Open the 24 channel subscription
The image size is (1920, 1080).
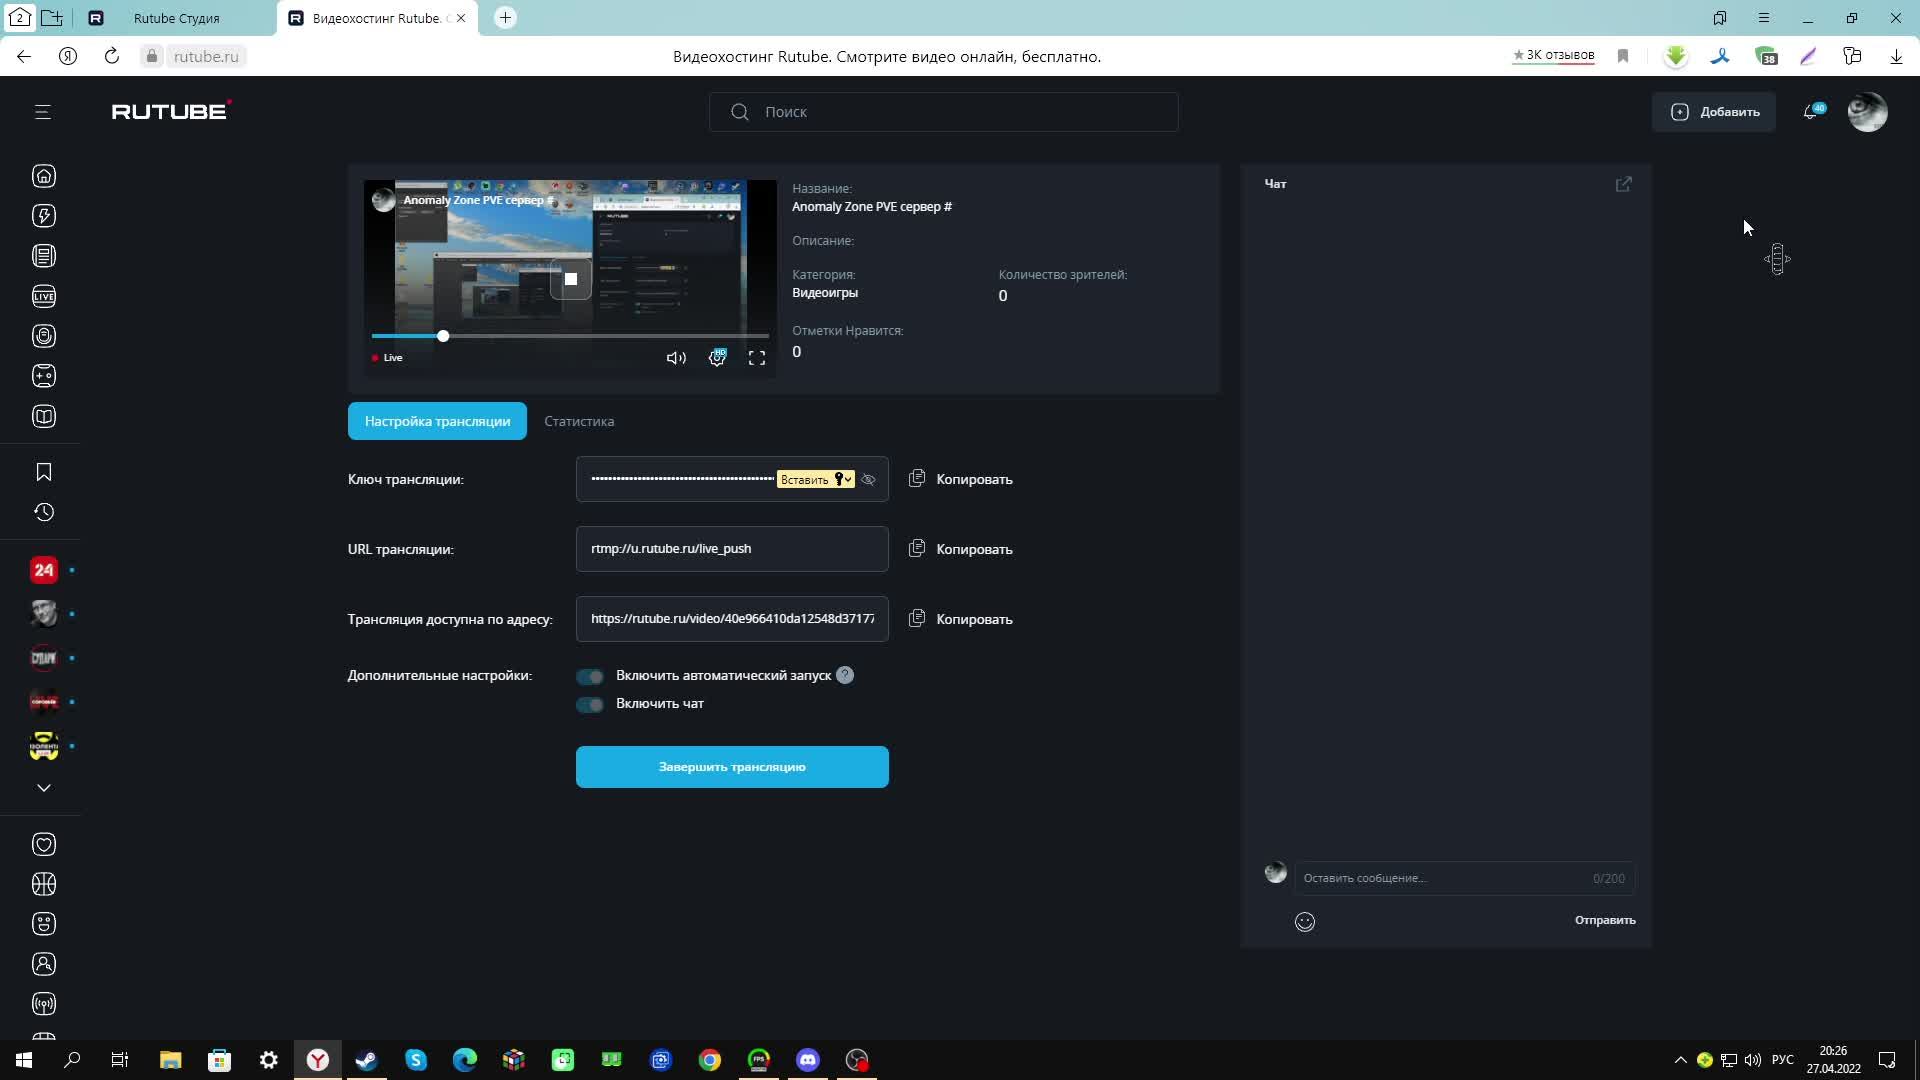(44, 570)
